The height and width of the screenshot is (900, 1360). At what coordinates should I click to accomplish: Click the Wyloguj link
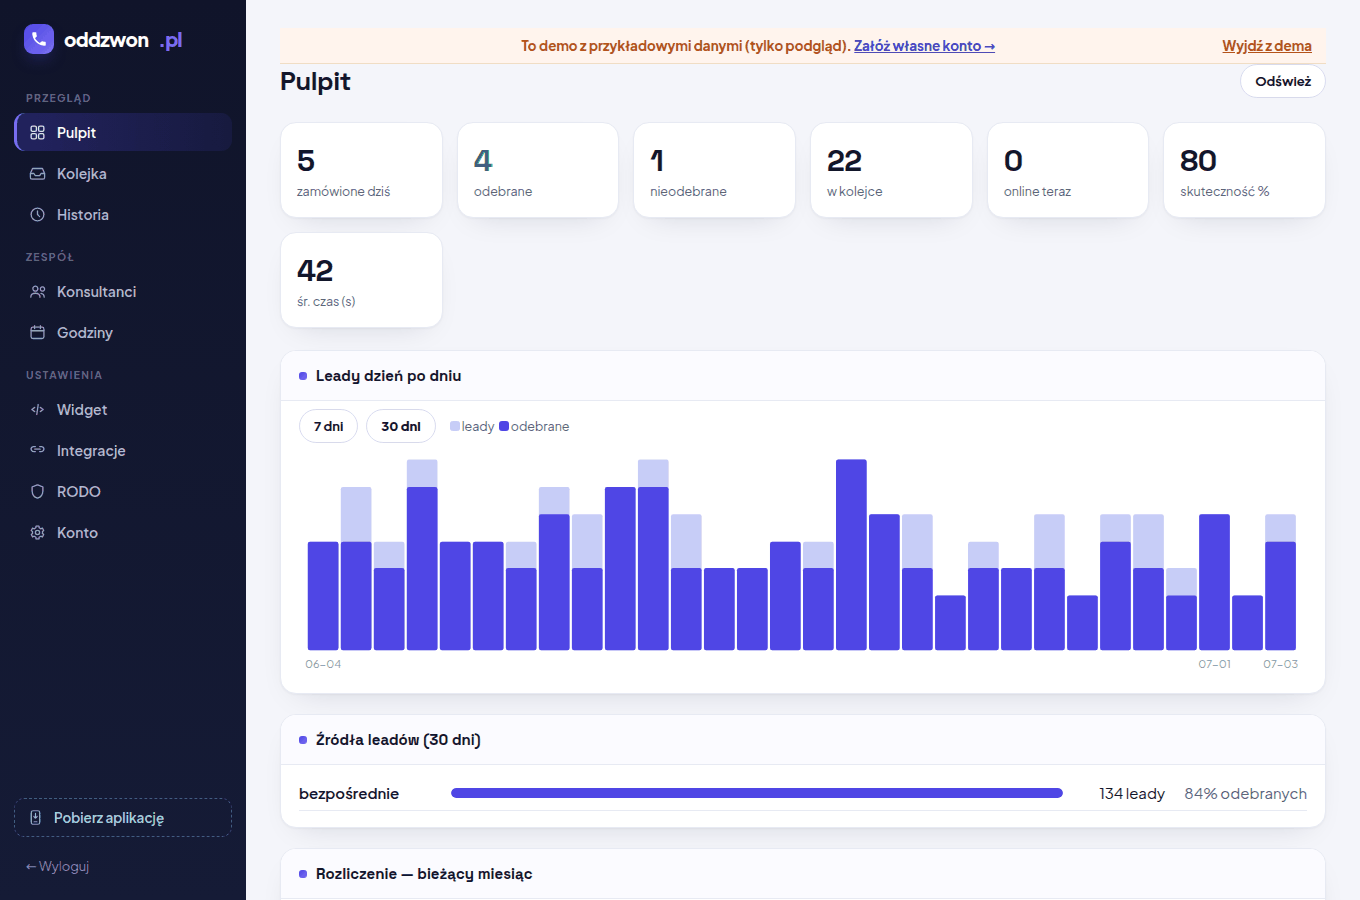click(58, 866)
